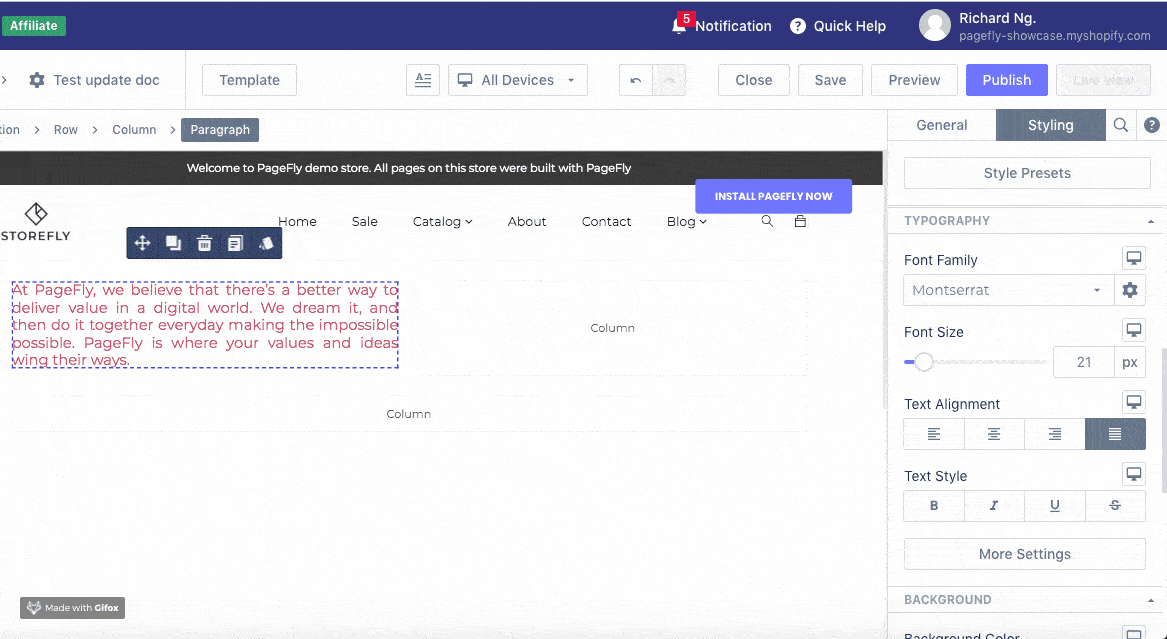
Task: Toggle underline text style
Action: (x=1055, y=506)
